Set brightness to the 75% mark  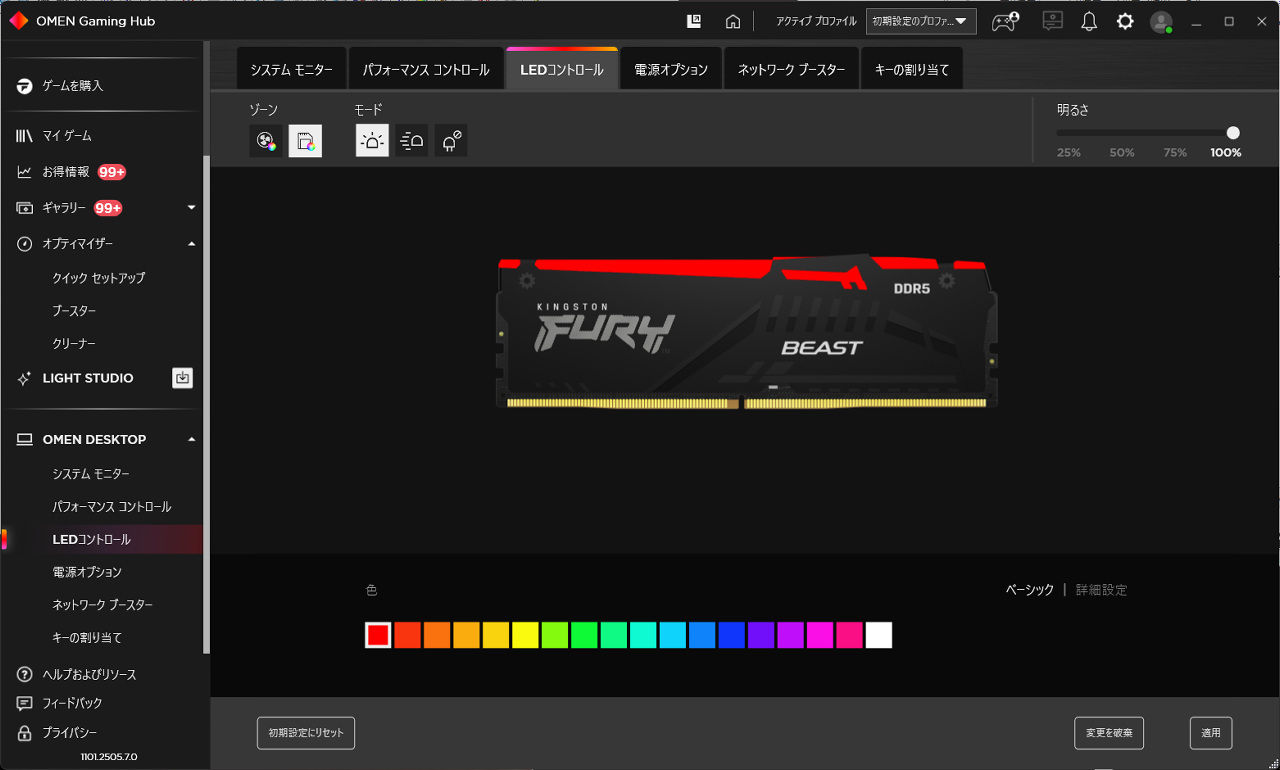[1175, 153]
